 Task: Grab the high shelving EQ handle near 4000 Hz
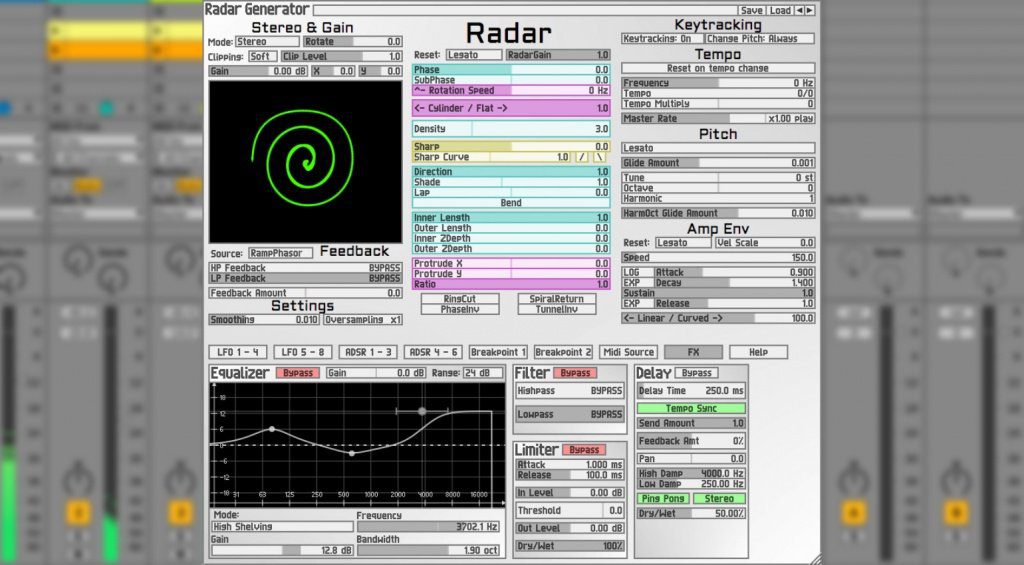click(x=423, y=411)
